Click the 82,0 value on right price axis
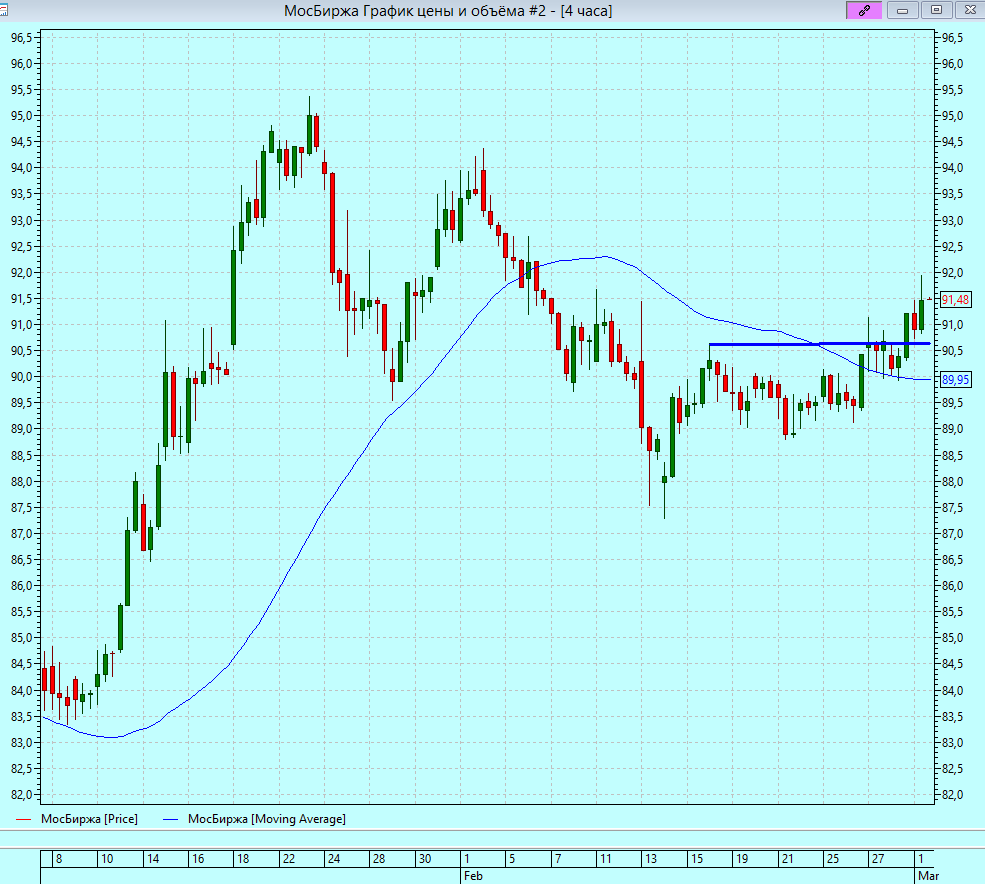 952,795
